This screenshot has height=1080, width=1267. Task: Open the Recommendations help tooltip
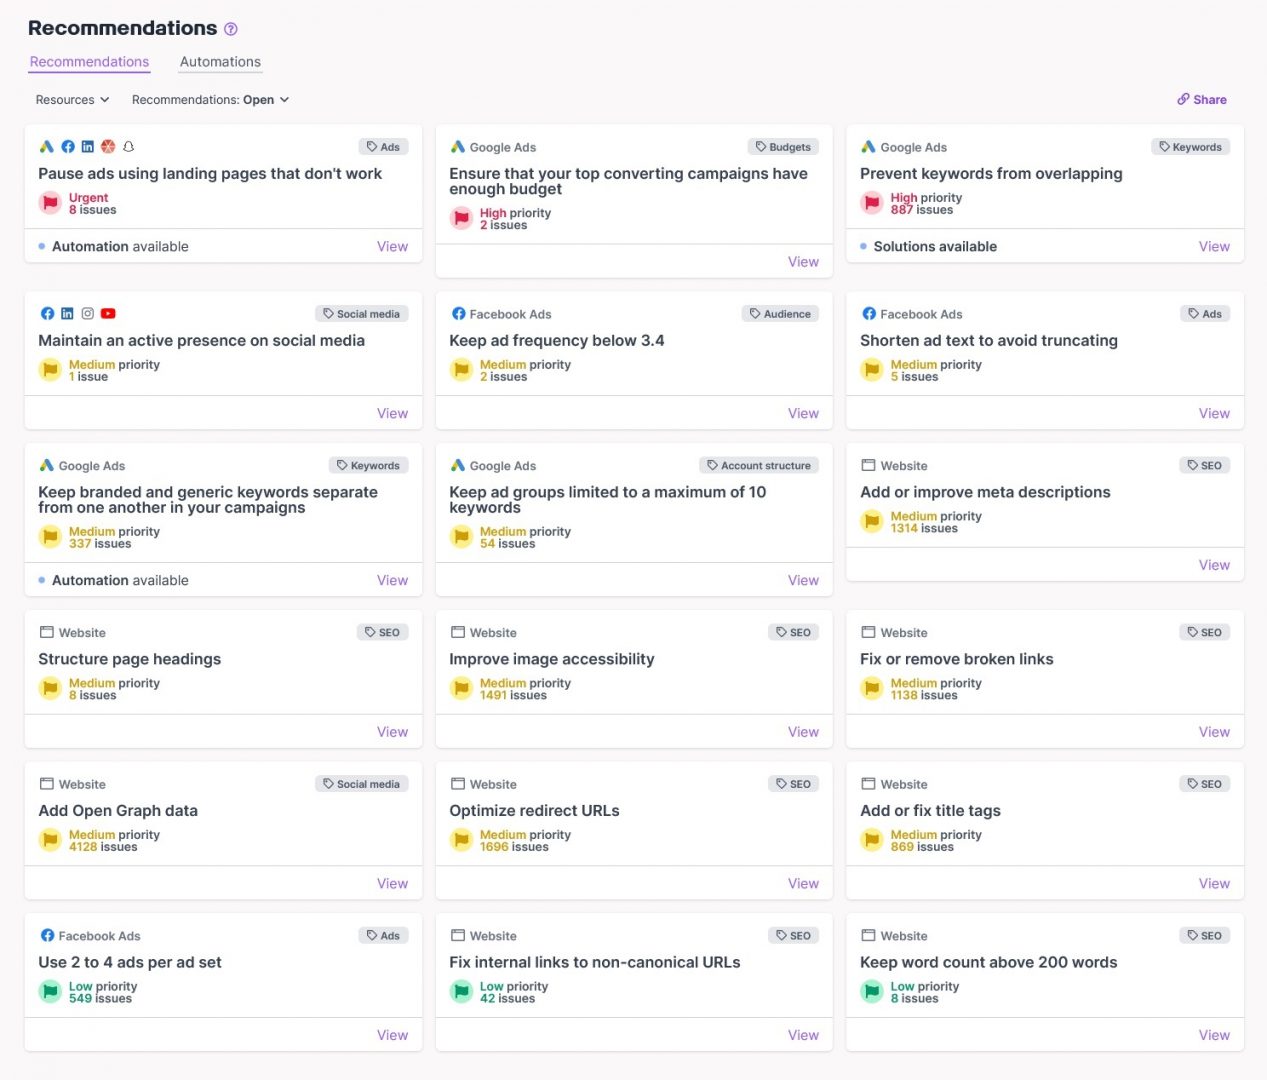coord(231,28)
